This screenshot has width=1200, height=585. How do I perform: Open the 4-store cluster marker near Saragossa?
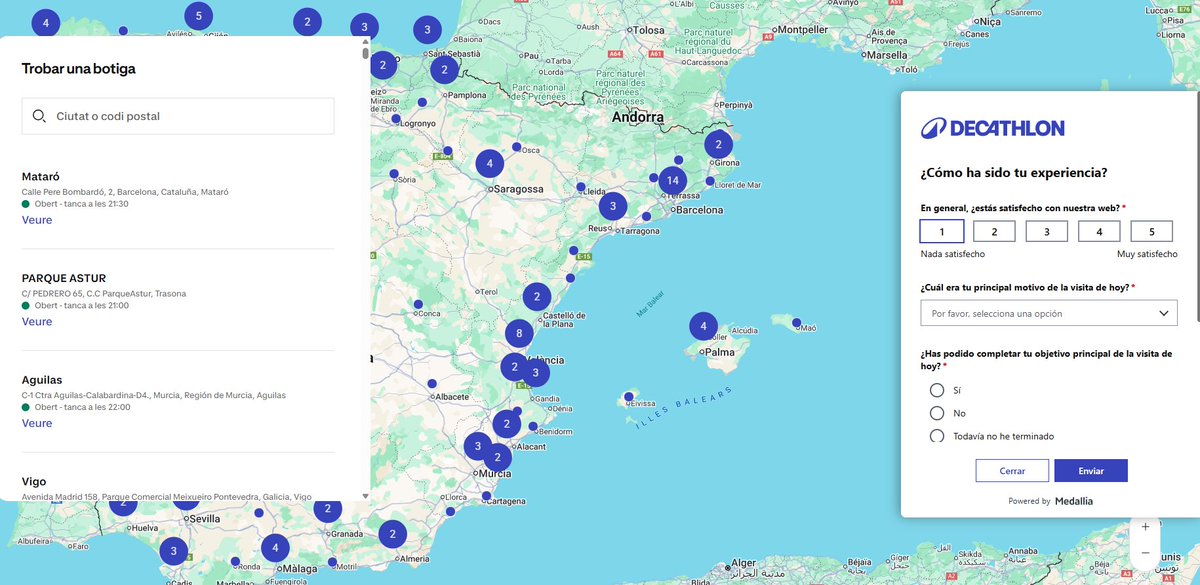[x=489, y=163]
